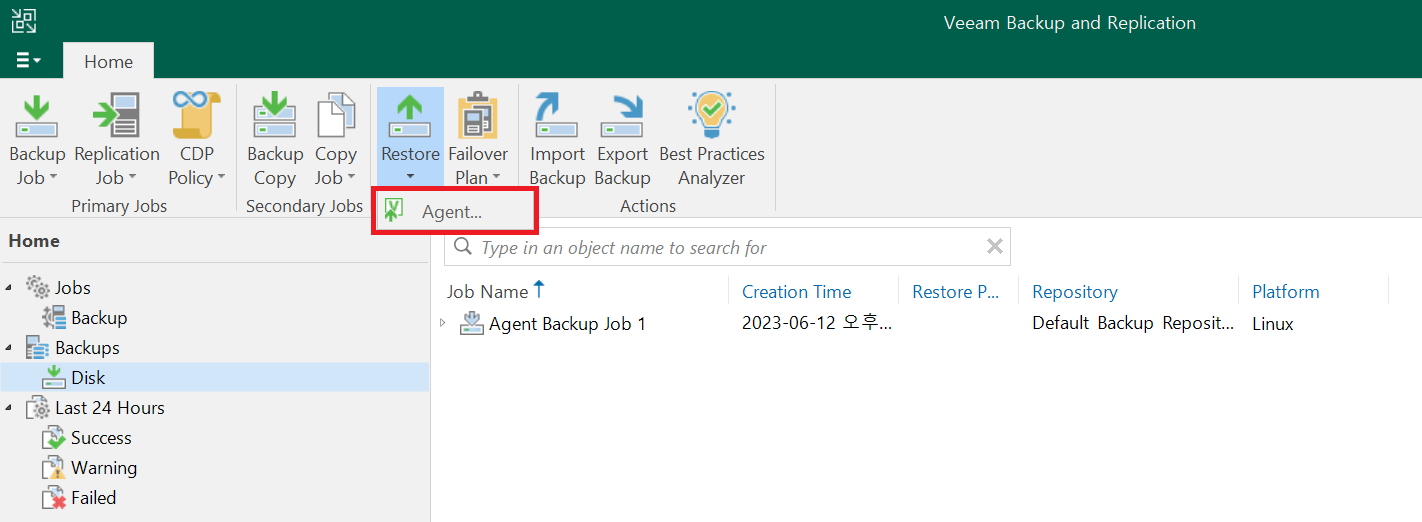Screen dimensions: 1422x522
Task: Click the Warning status icon in tree
Action: coord(54,468)
